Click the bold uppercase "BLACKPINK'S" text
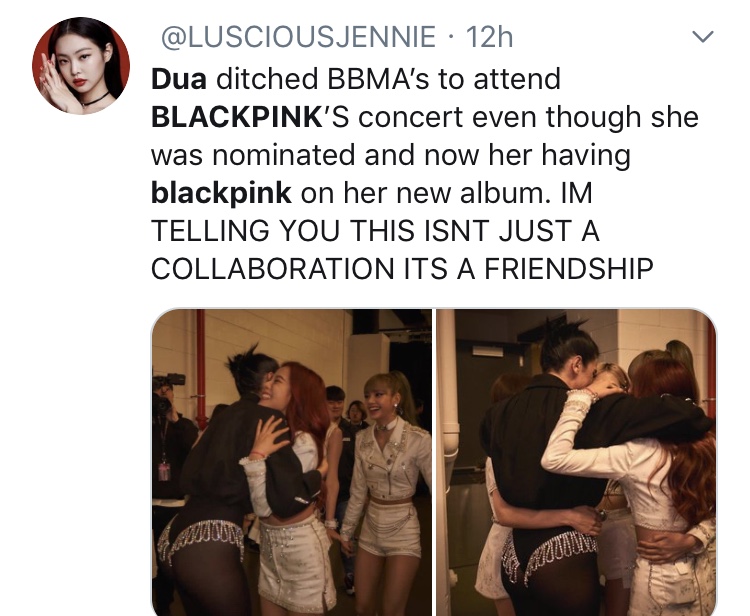This screenshot has width=750, height=616. [x=250, y=117]
